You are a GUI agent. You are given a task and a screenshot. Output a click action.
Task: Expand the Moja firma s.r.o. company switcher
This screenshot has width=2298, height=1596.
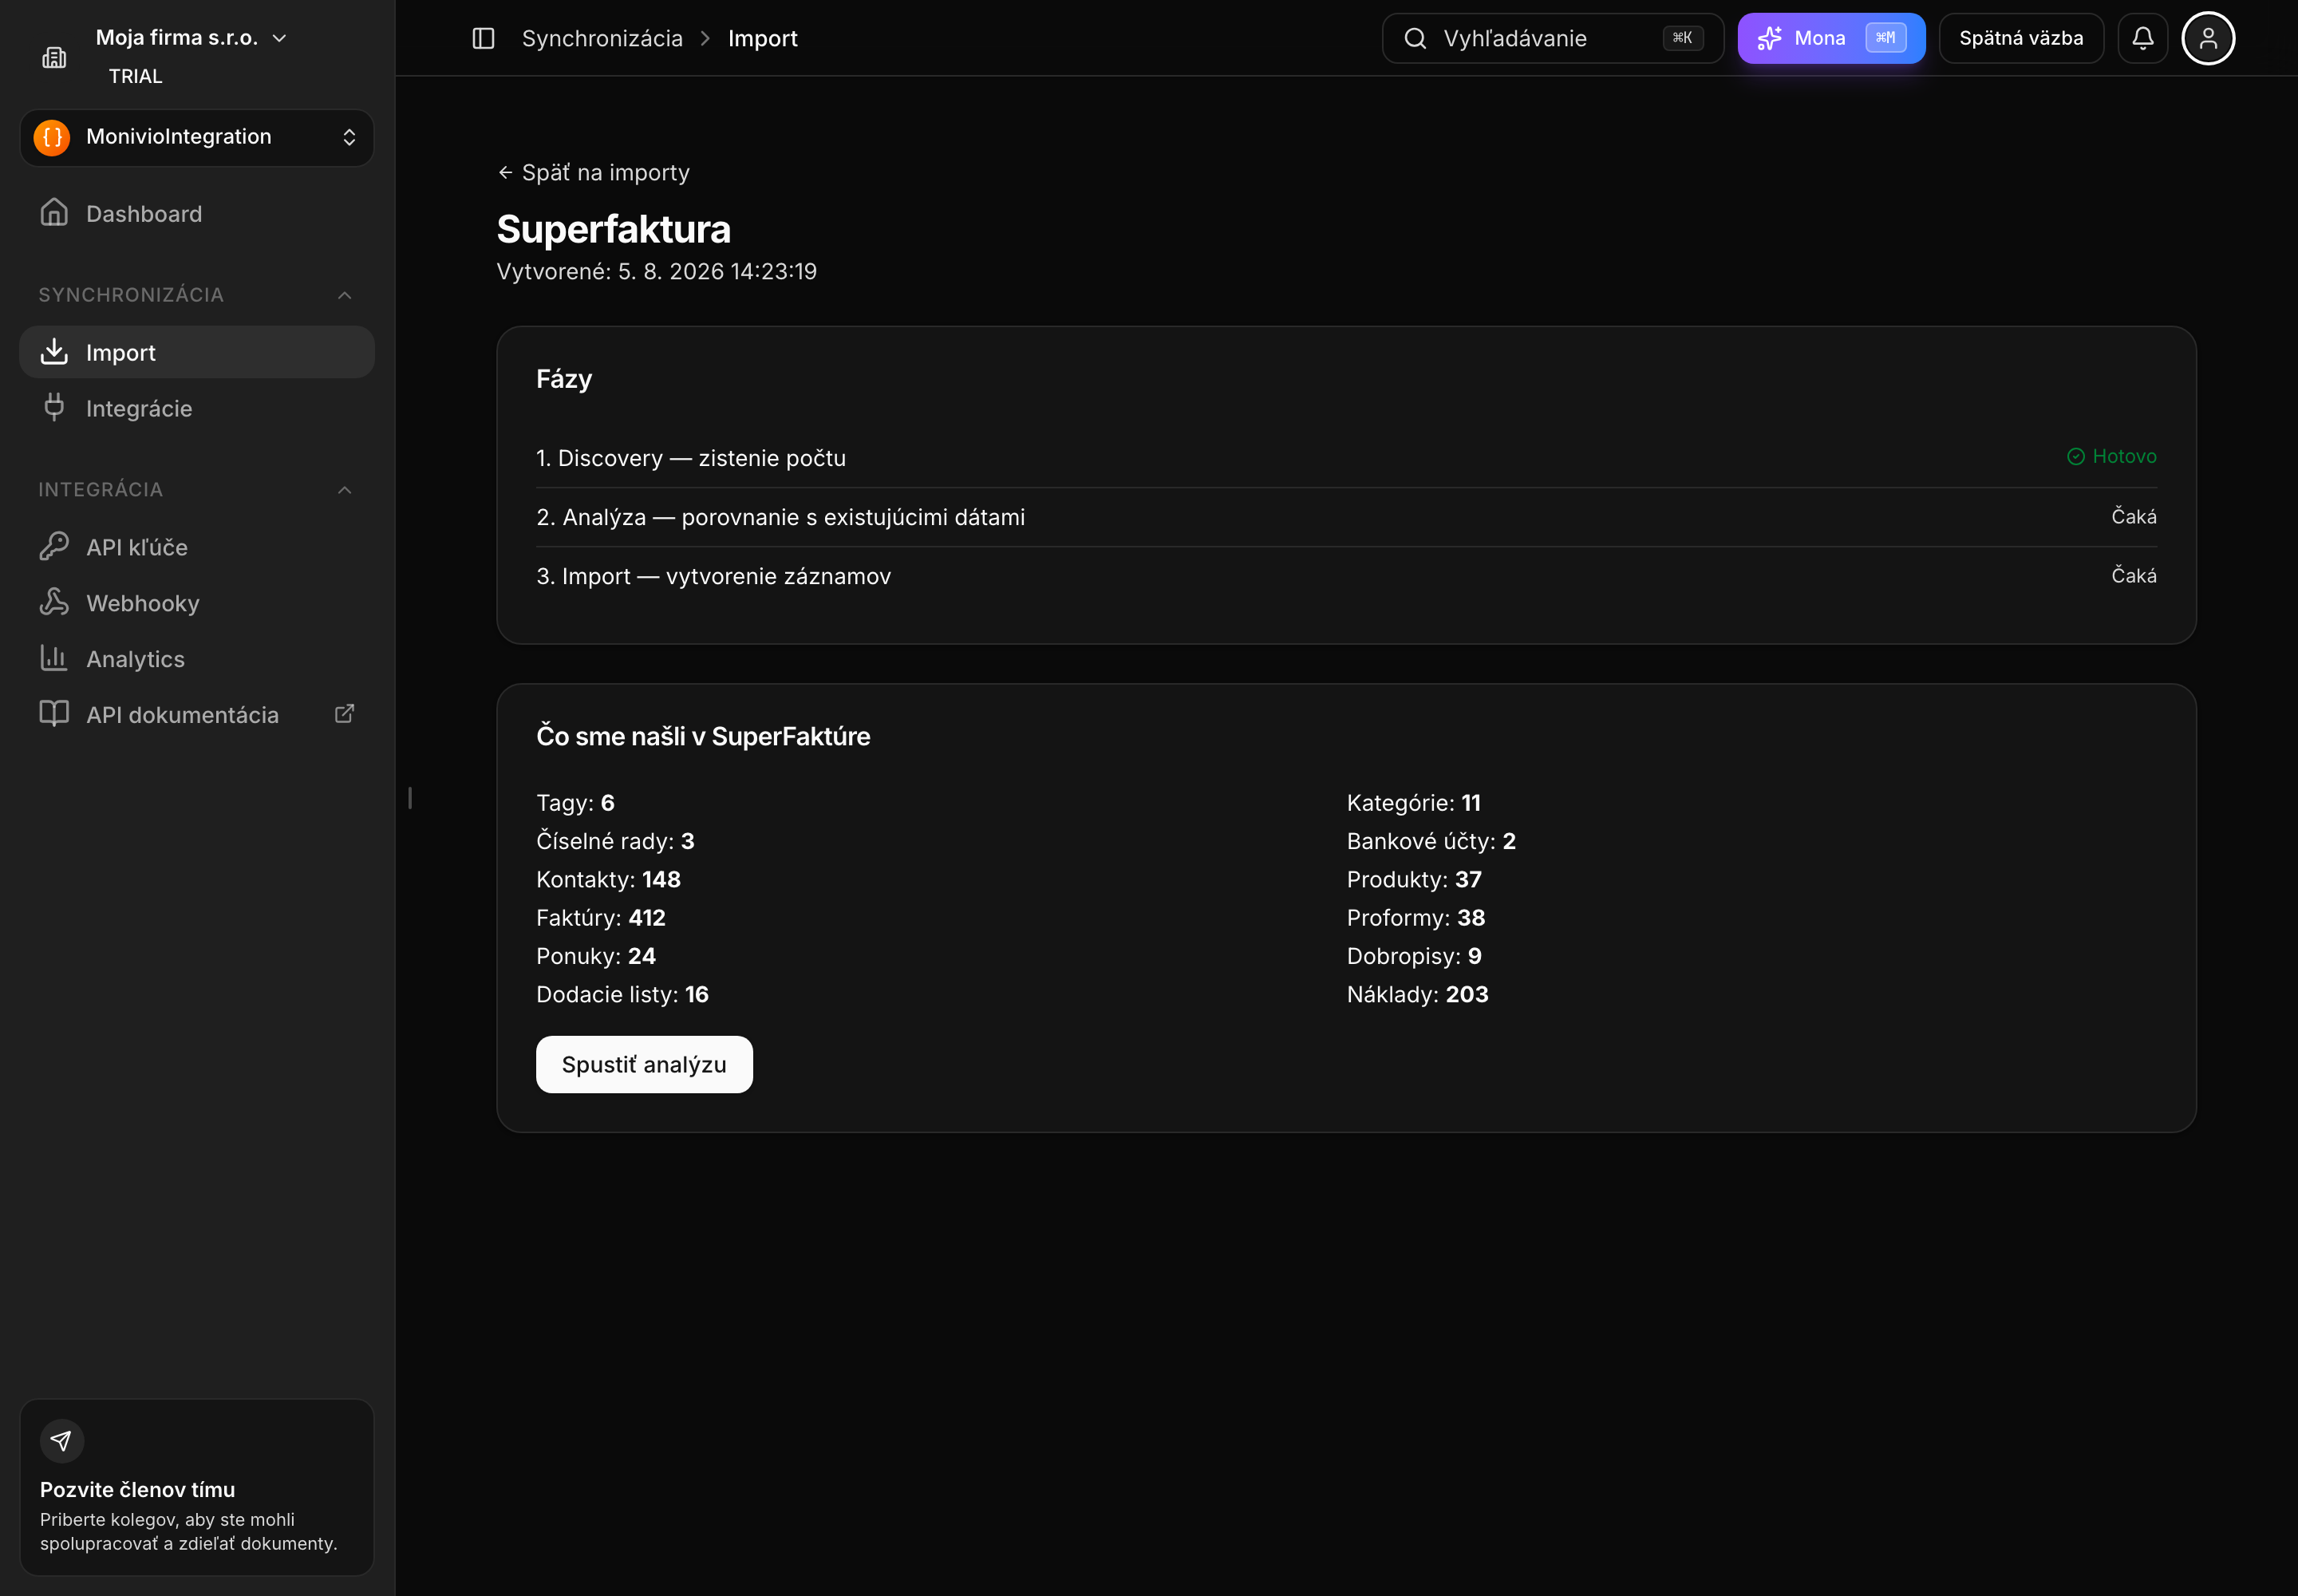pyautogui.click(x=192, y=38)
